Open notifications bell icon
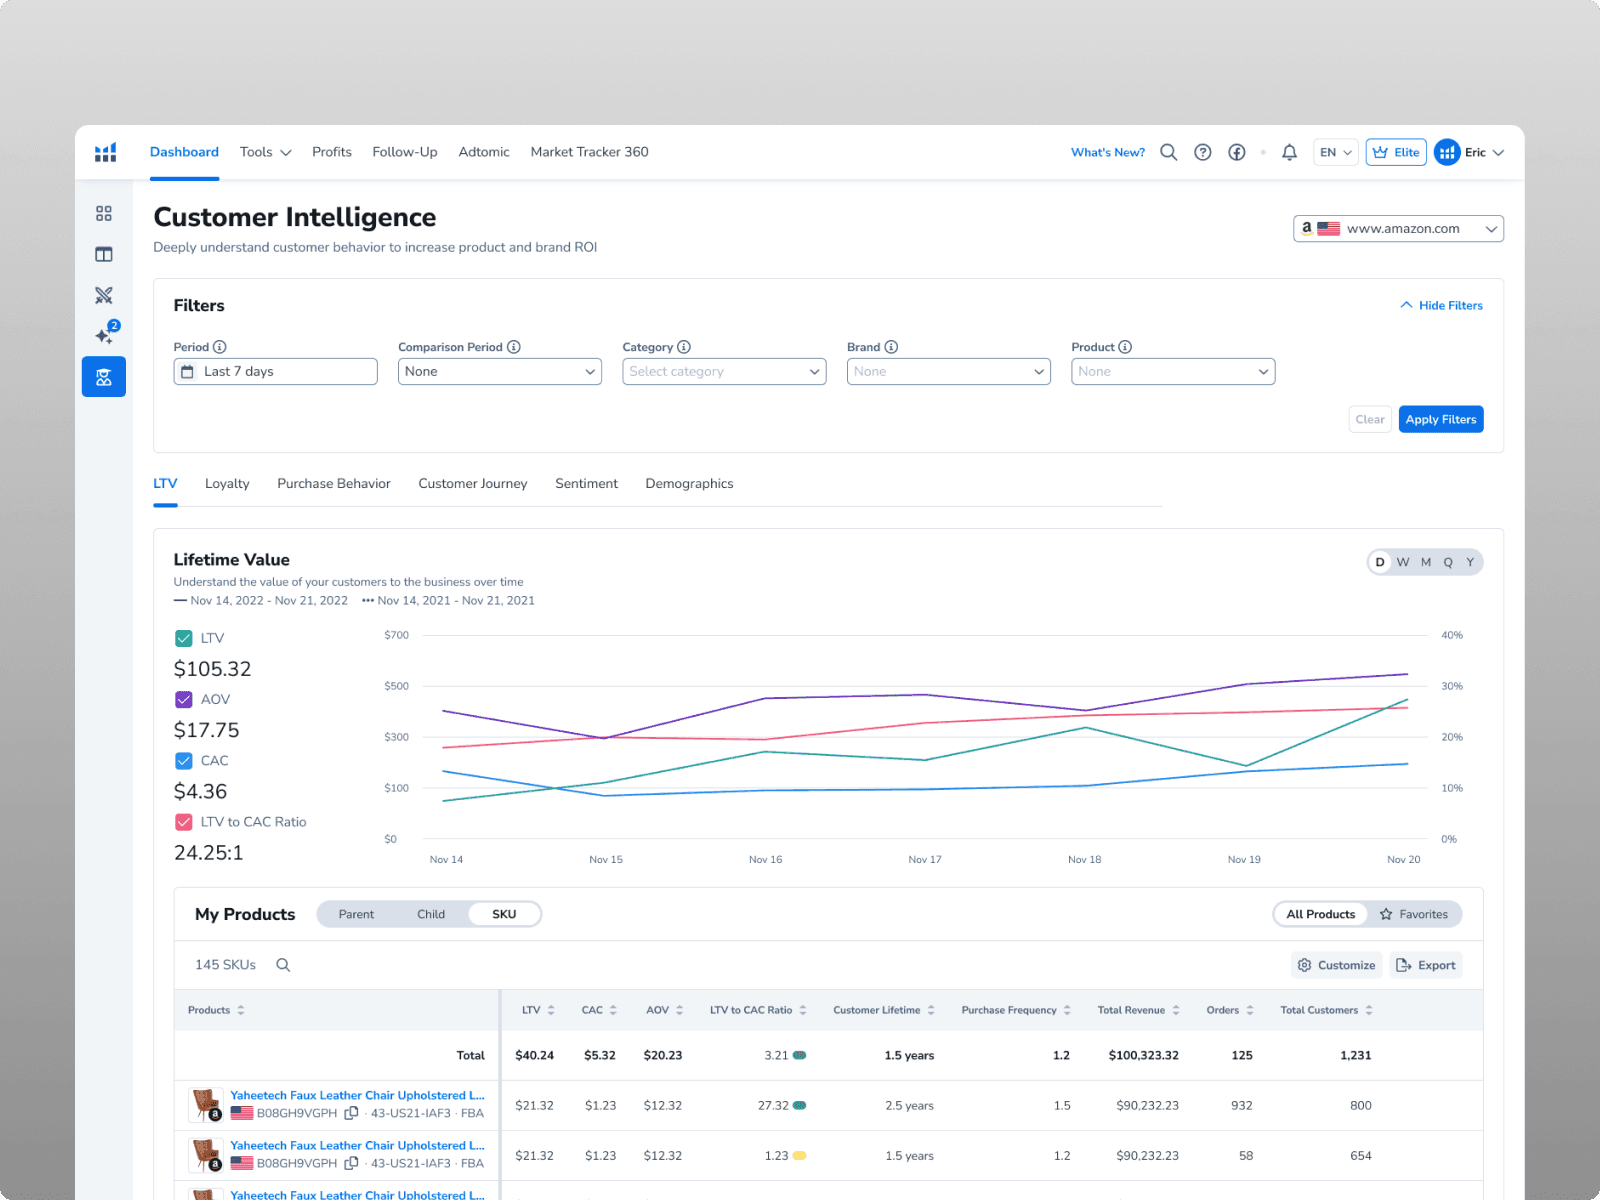 tap(1290, 152)
